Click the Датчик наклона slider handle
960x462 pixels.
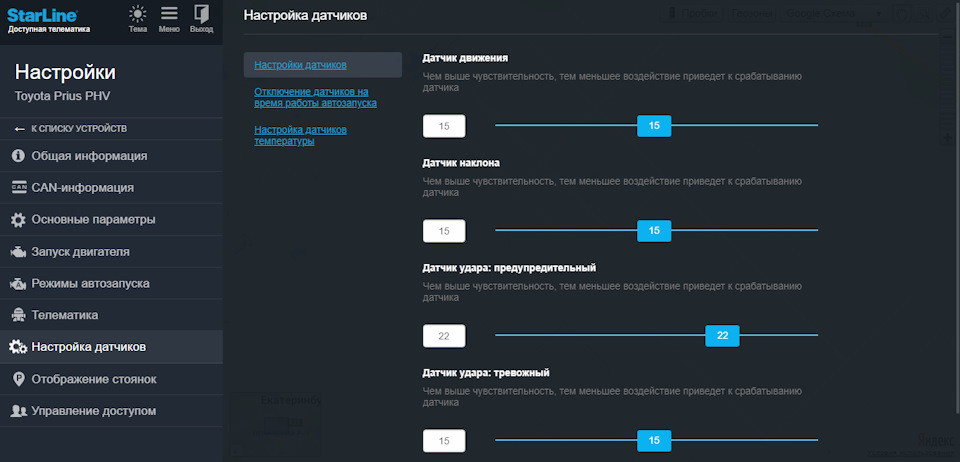click(x=654, y=231)
